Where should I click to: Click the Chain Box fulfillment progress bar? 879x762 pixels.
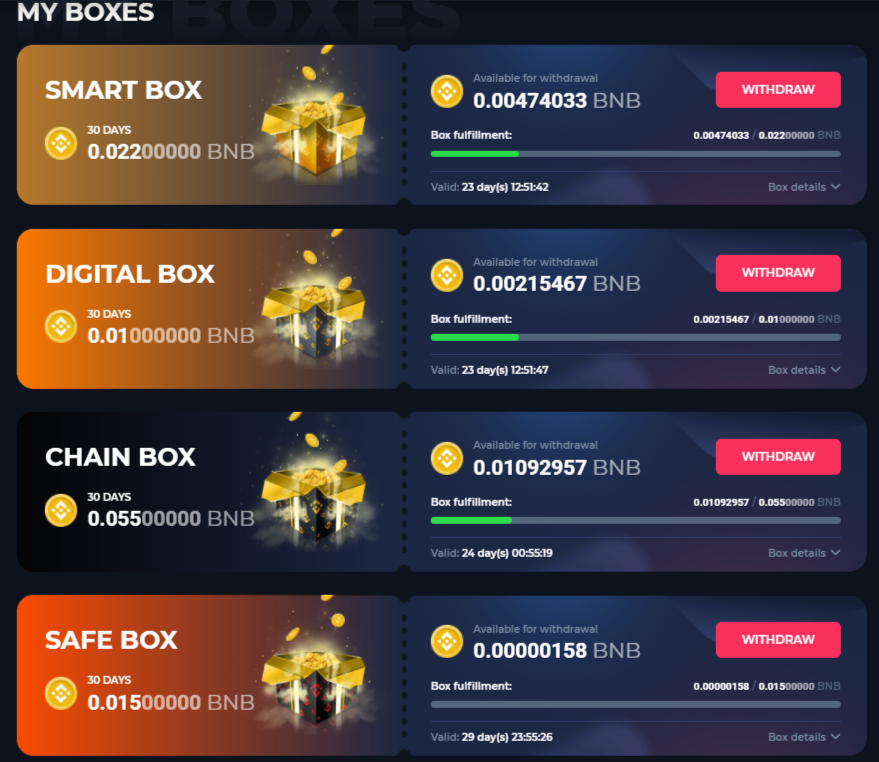click(x=636, y=520)
